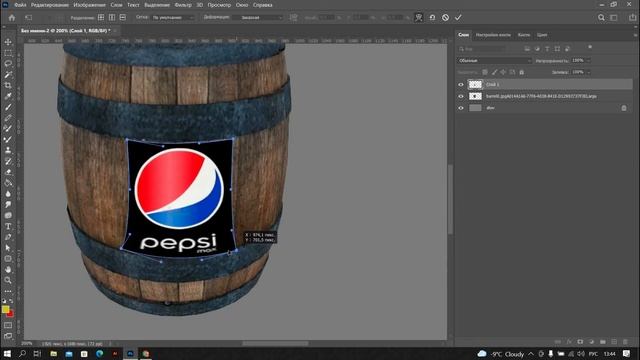Click the reset warp arrow icon
640x360 pixels.
click(x=432, y=18)
